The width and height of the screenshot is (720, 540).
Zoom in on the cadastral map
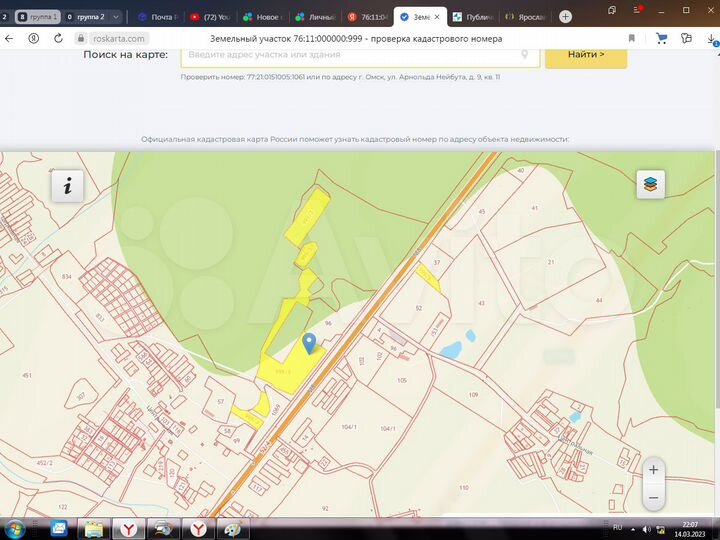653,470
